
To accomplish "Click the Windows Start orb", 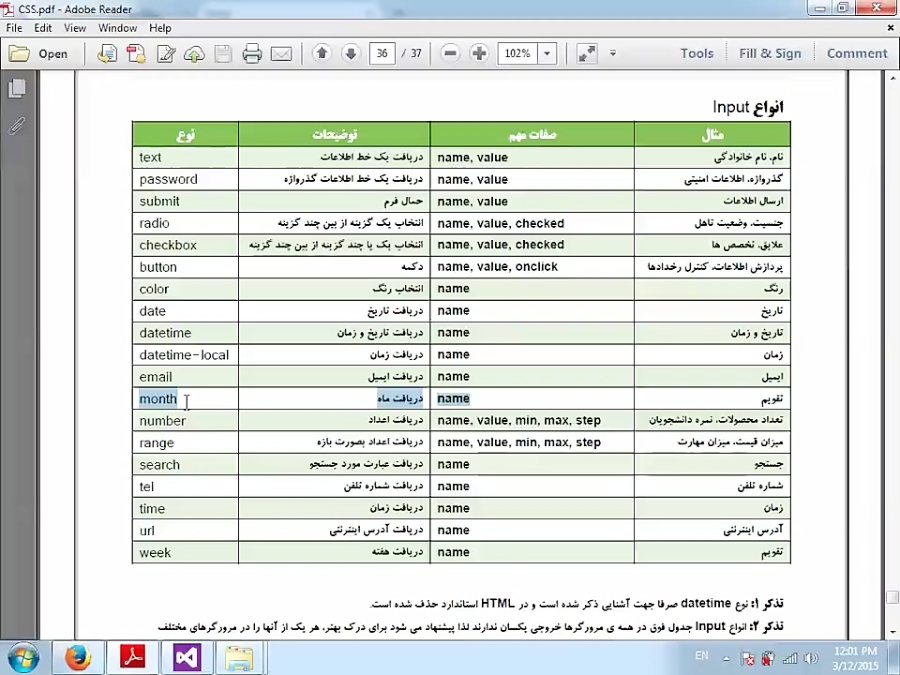I will click(x=23, y=658).
